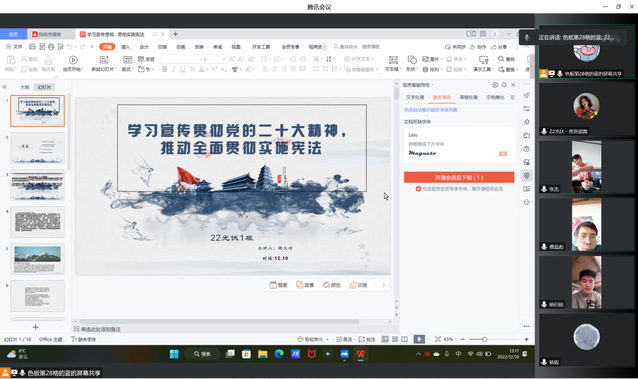This screenshot has width=638, height=379.
Task: Click the shapes (形状) icon
Action: point(412,60)
